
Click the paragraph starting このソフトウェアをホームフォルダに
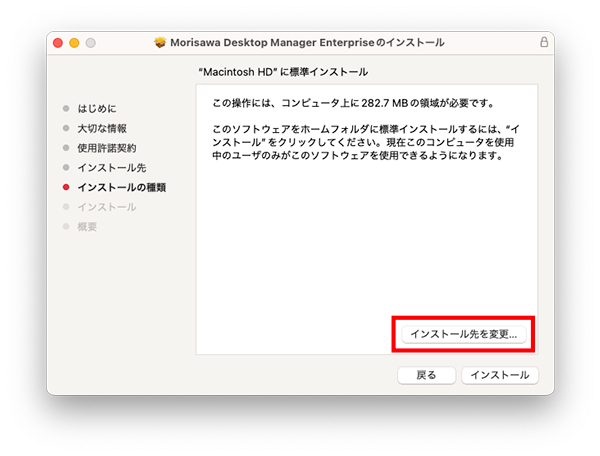(365, 142)
